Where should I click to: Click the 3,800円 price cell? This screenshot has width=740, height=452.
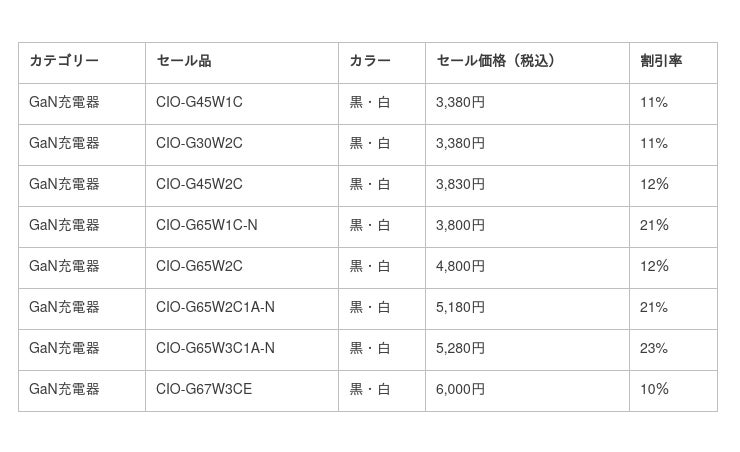461,226
